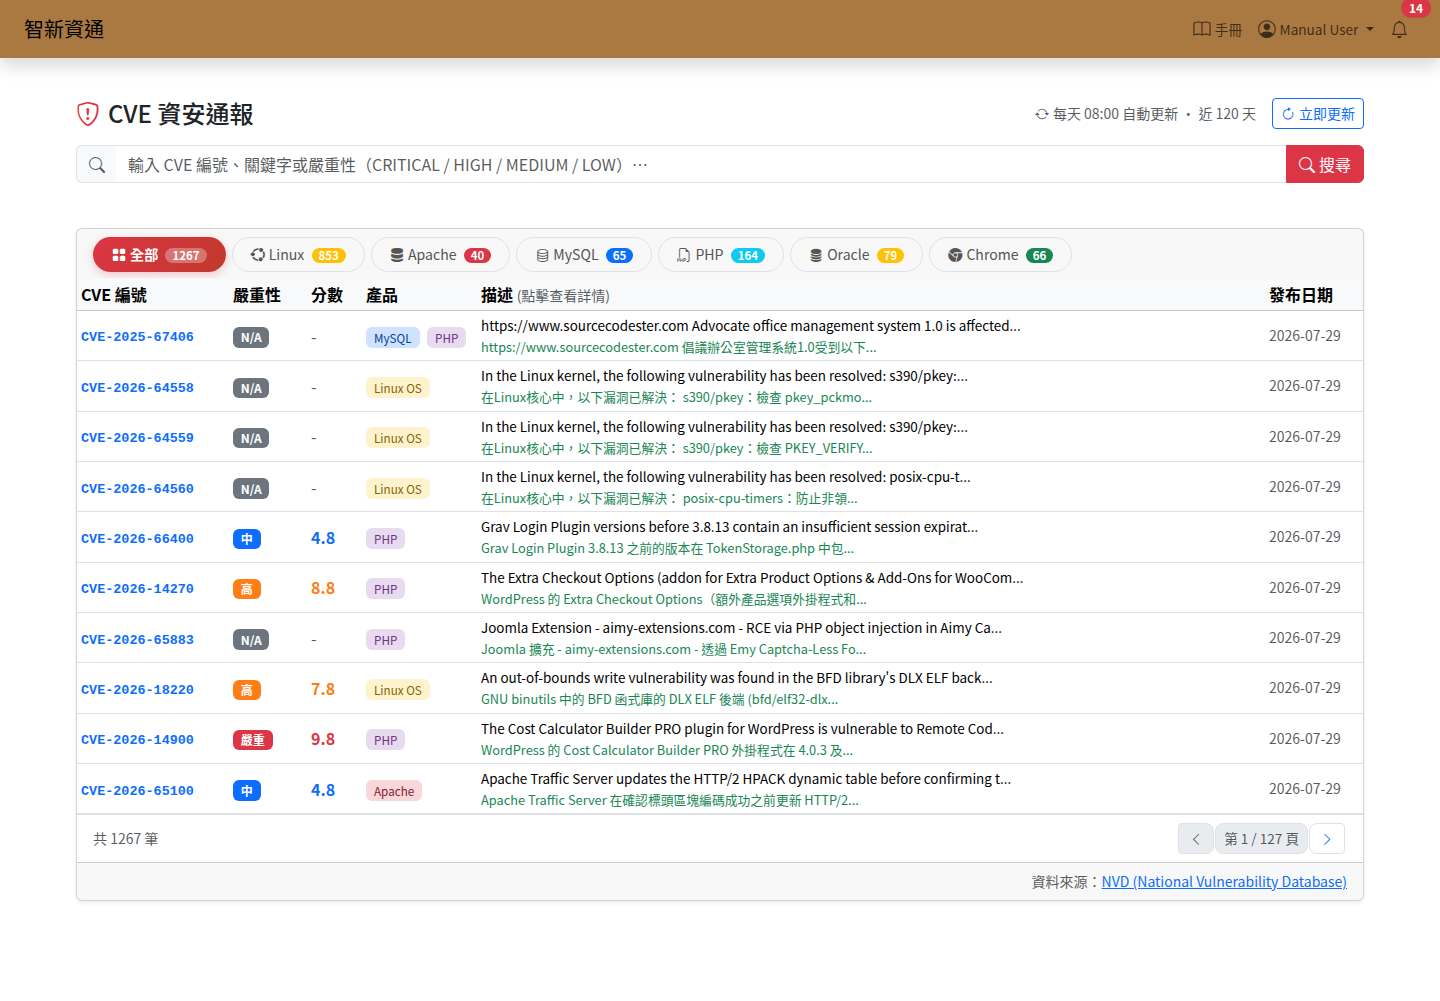This screenshot has height=1001, width=1440.
Task: Select the Linux 853 filter tab
Action: (298, 255)
